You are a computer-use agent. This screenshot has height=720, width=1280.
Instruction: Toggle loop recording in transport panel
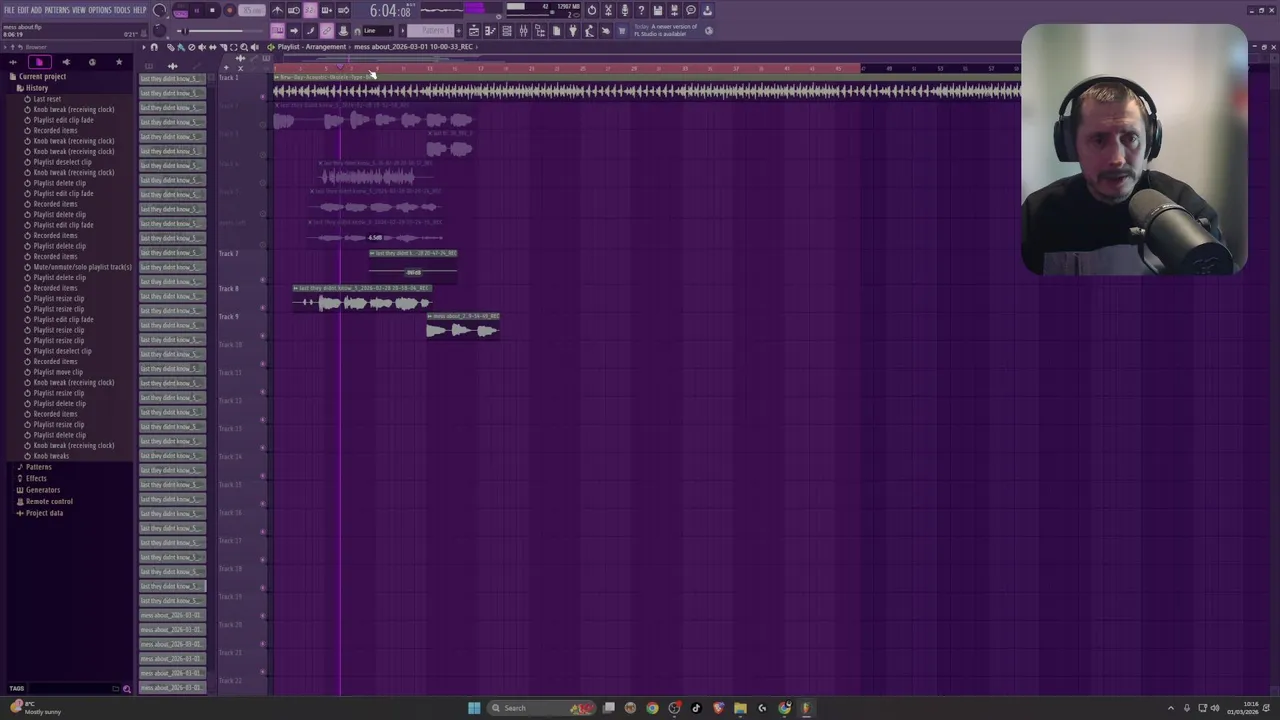[343, 10]
